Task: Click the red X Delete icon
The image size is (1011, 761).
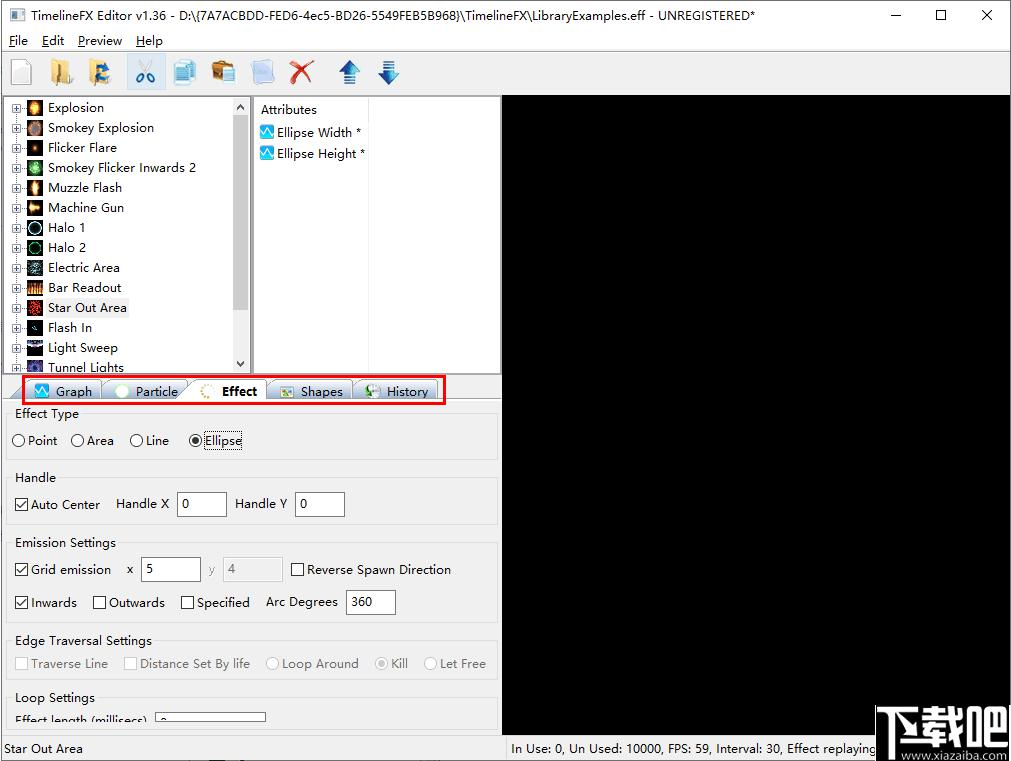Action: pos(301,72)
